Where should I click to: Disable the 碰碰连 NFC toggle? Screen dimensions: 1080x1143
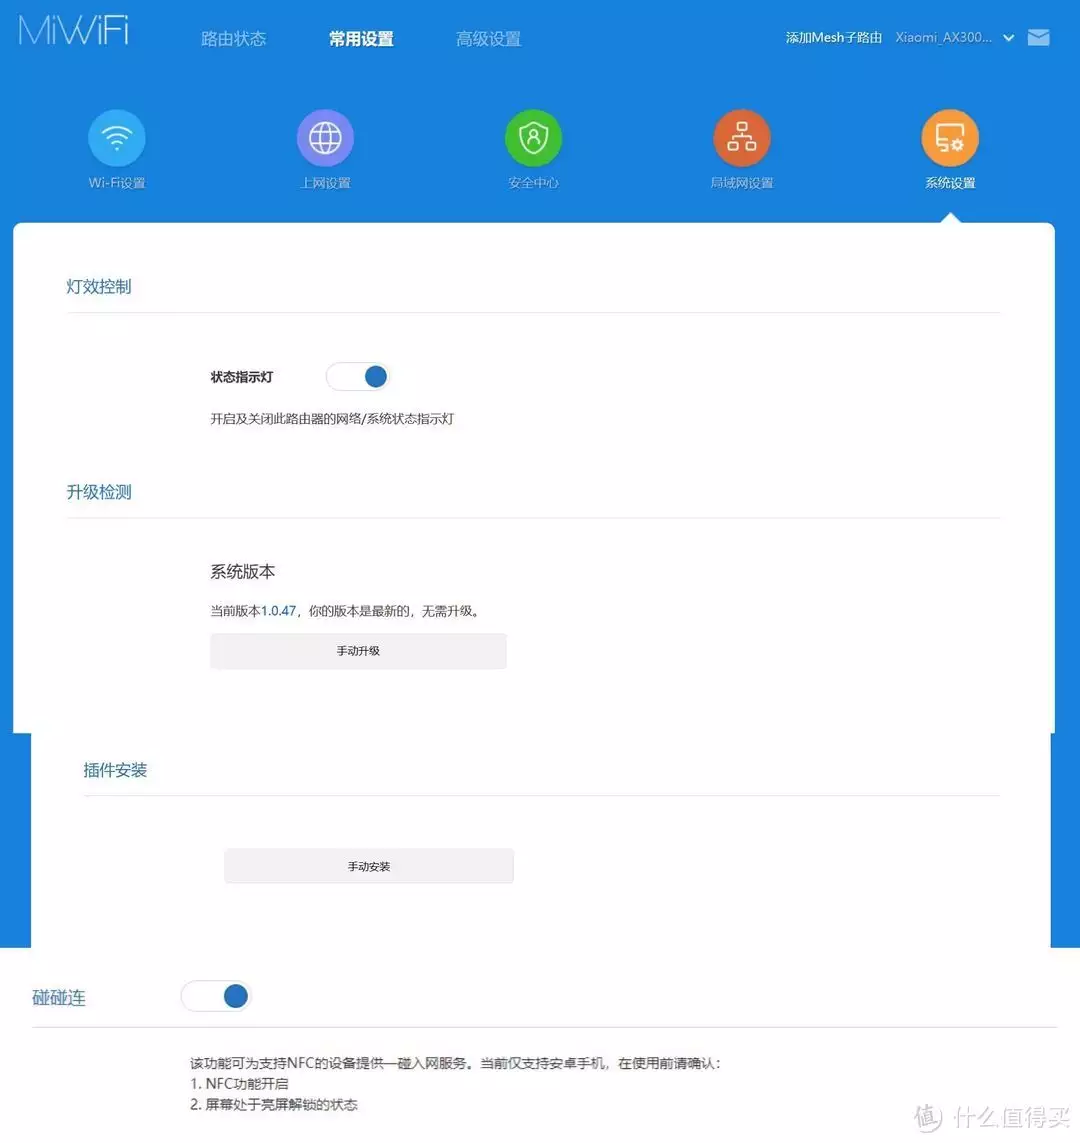216,996
